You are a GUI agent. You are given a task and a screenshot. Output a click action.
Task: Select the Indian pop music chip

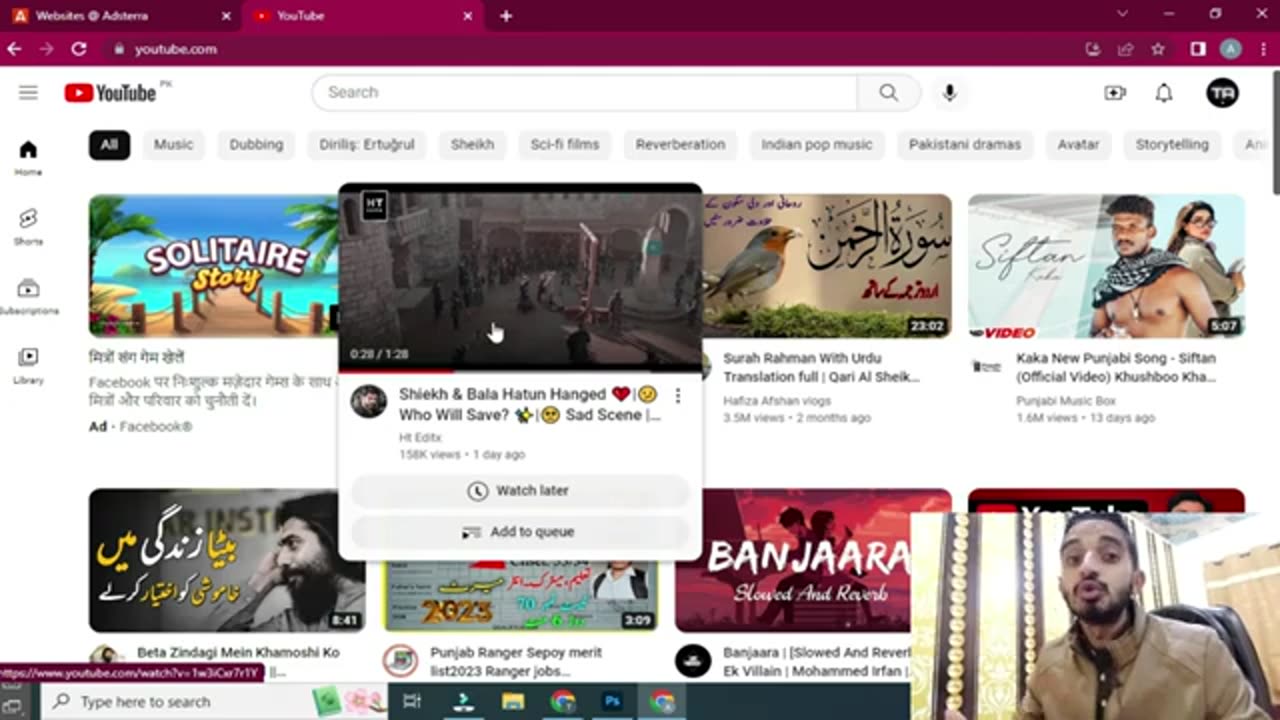click(817, 145)
